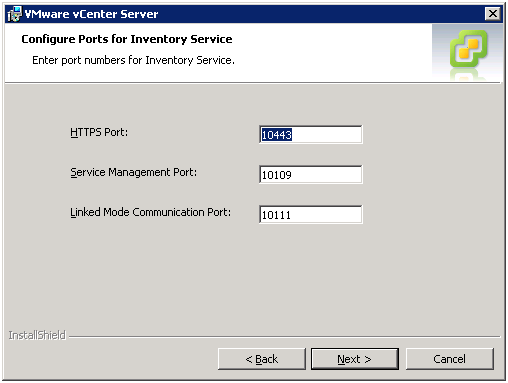Click the Linked Mode Communication Port field

coord(310,214)
